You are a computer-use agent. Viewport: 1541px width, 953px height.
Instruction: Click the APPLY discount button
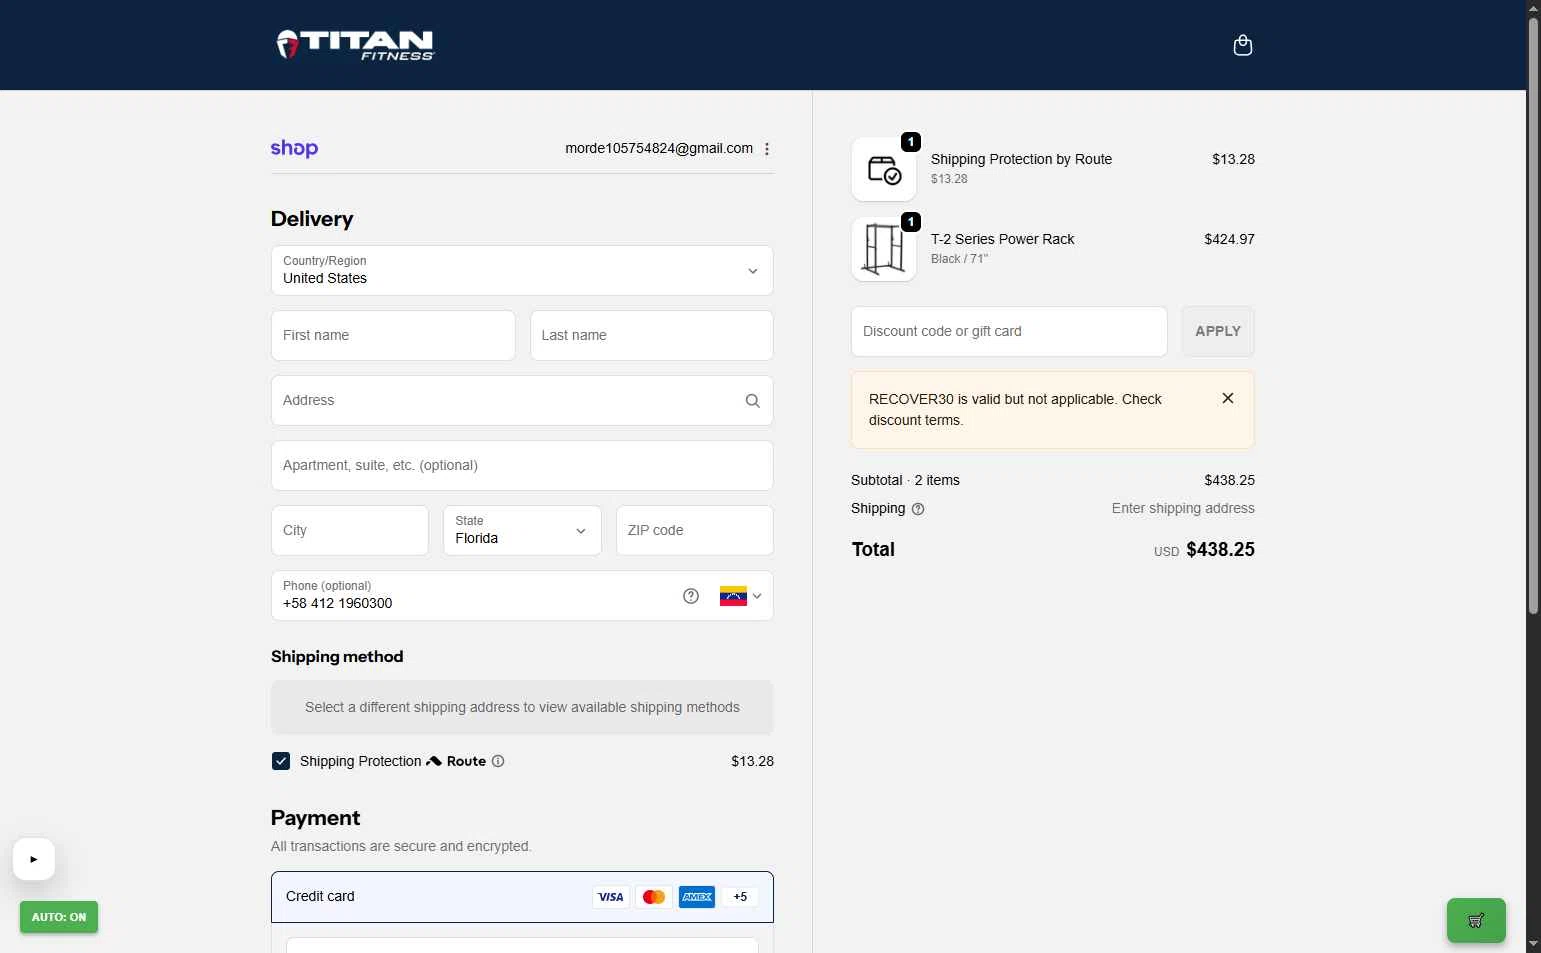pos(1218,332)
